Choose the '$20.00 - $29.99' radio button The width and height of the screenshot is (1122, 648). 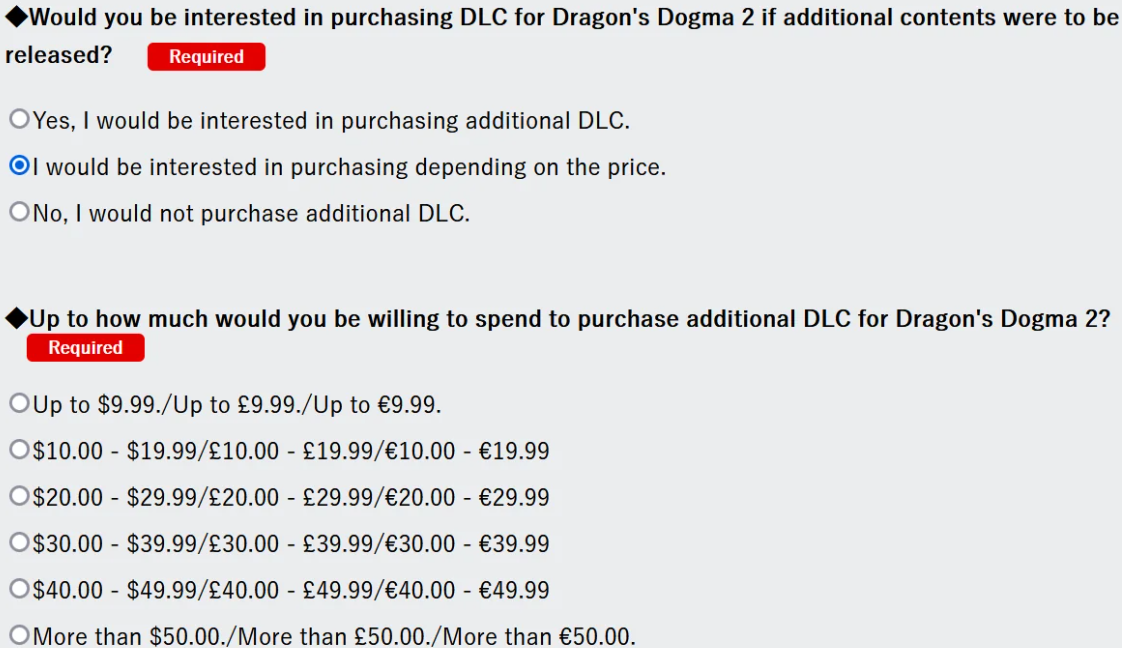19,496
